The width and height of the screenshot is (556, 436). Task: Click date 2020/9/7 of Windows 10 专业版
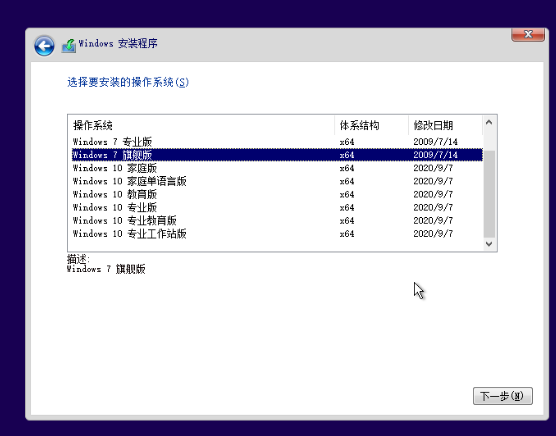(x=433, y=207)
